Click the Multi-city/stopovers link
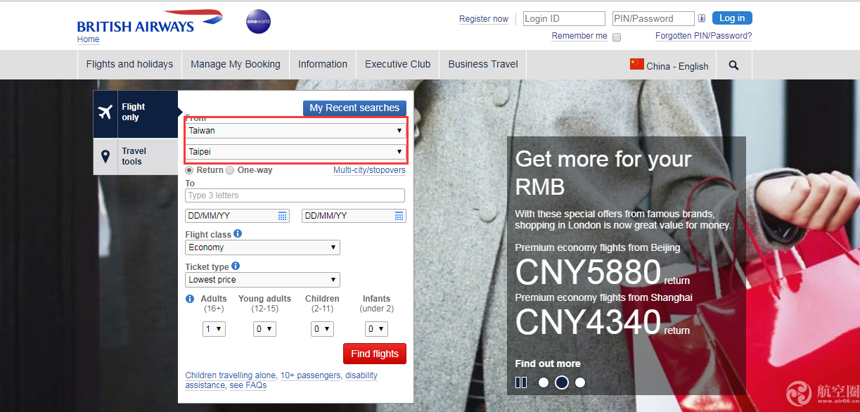The width and height of the screenshot is (860, 412). coord(370,171)
